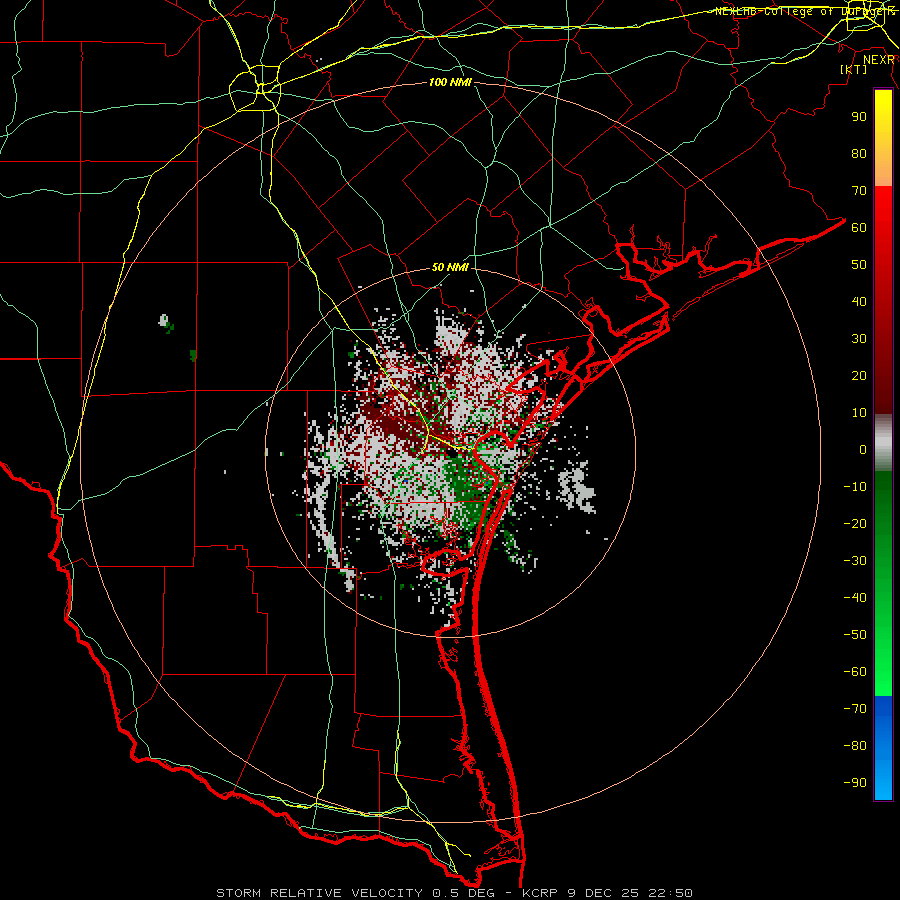This screenshot has width=900, height=900.
Task: Click the 50 NMI range ring label
Action: pyautogui.click(x=450, y=267)
